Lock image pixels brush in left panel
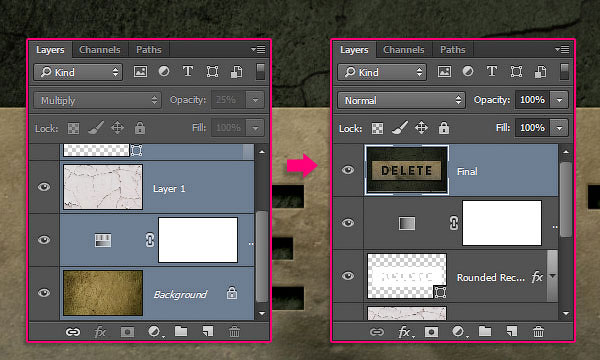 pos(96,128)
